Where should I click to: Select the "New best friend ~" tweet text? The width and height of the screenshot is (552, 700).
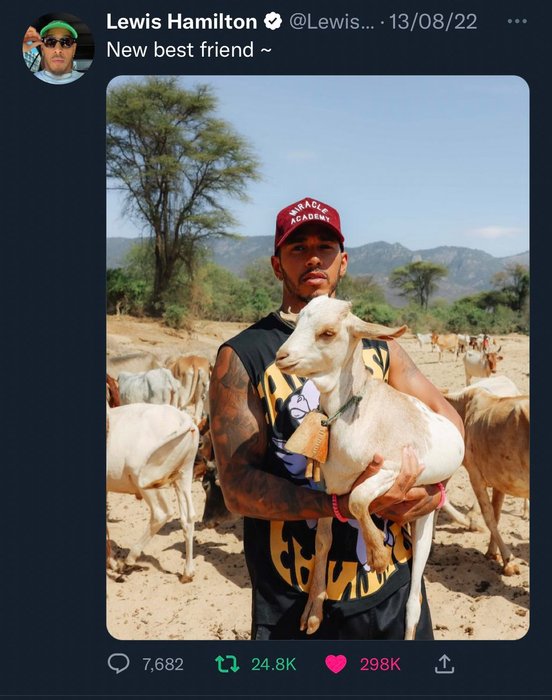(188, 50)
